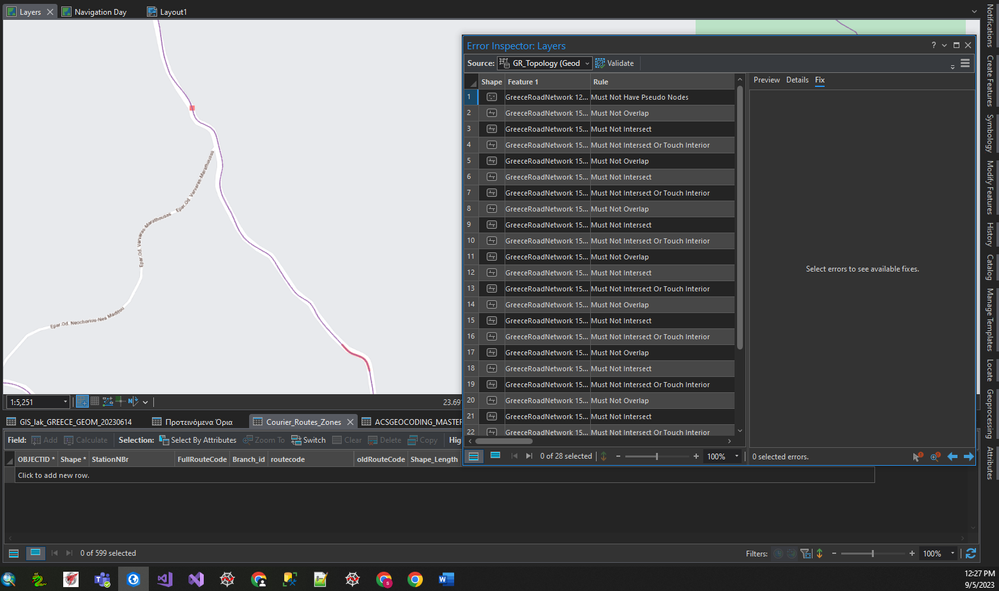Switch to the Details tab
Image resolution: width=999 pixels, height=591 pixels.
[797, 80]
